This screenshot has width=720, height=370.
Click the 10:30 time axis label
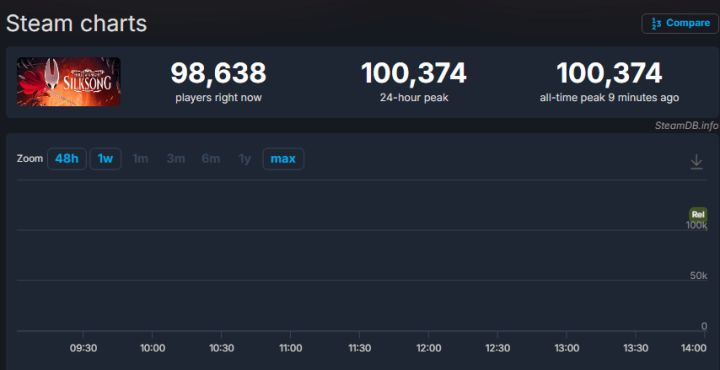221,348
